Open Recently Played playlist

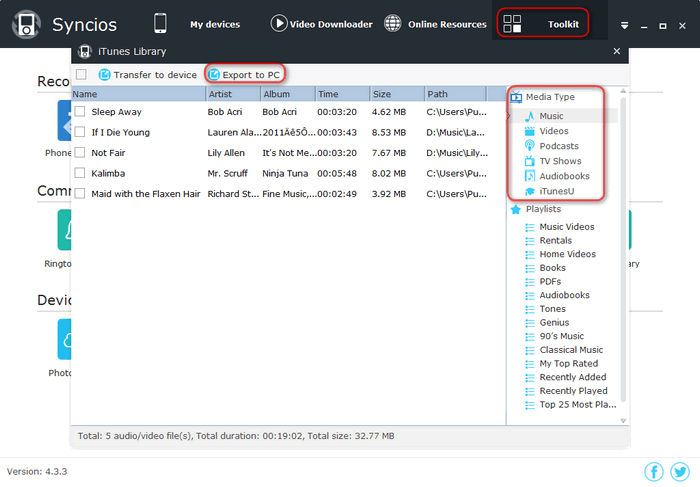tap(573, 391)
